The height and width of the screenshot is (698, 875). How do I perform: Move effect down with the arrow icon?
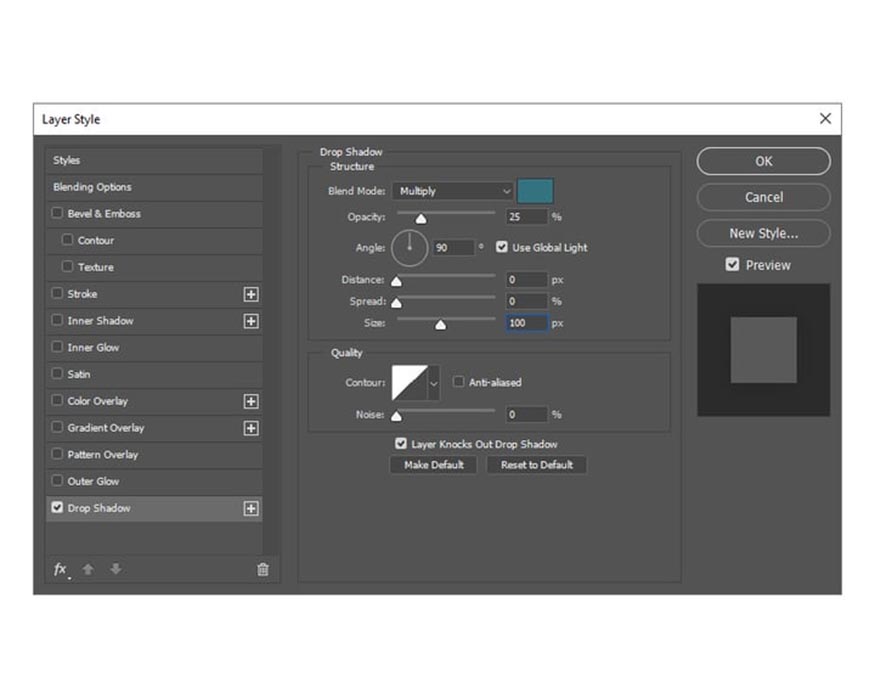[x=116, y=569]
